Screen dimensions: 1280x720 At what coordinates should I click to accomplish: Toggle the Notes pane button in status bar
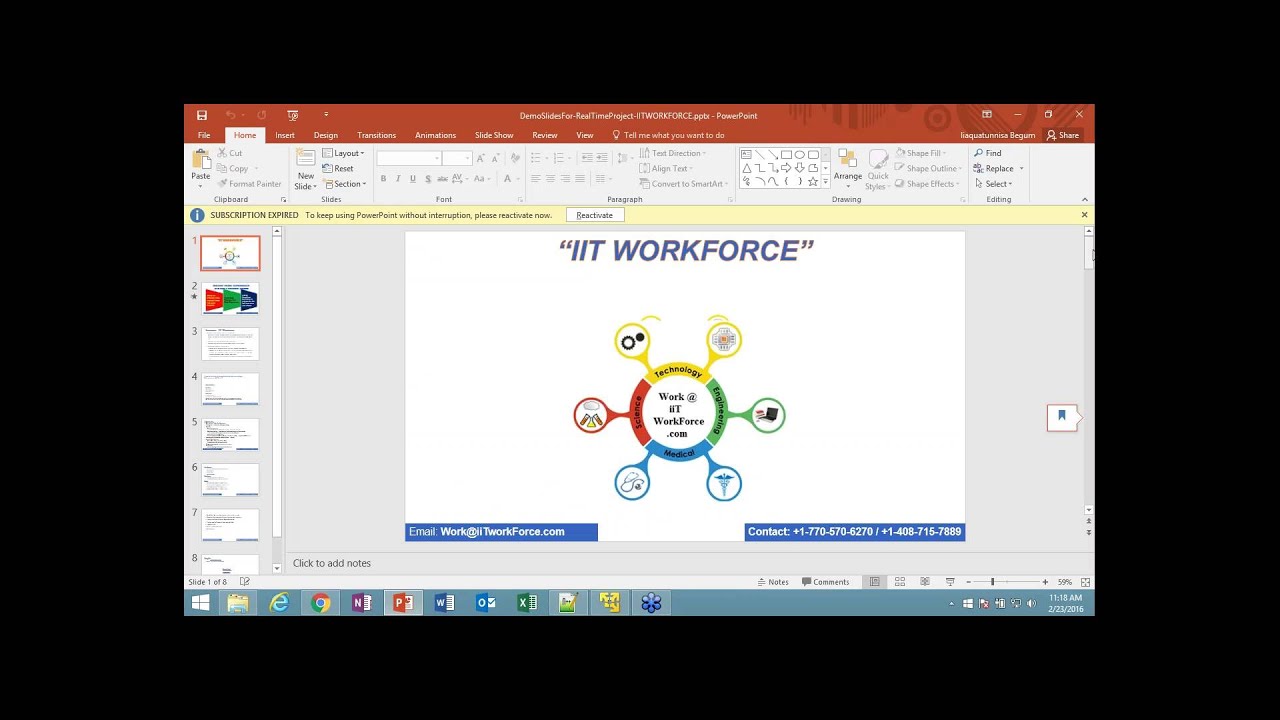[x=773, y=582]
